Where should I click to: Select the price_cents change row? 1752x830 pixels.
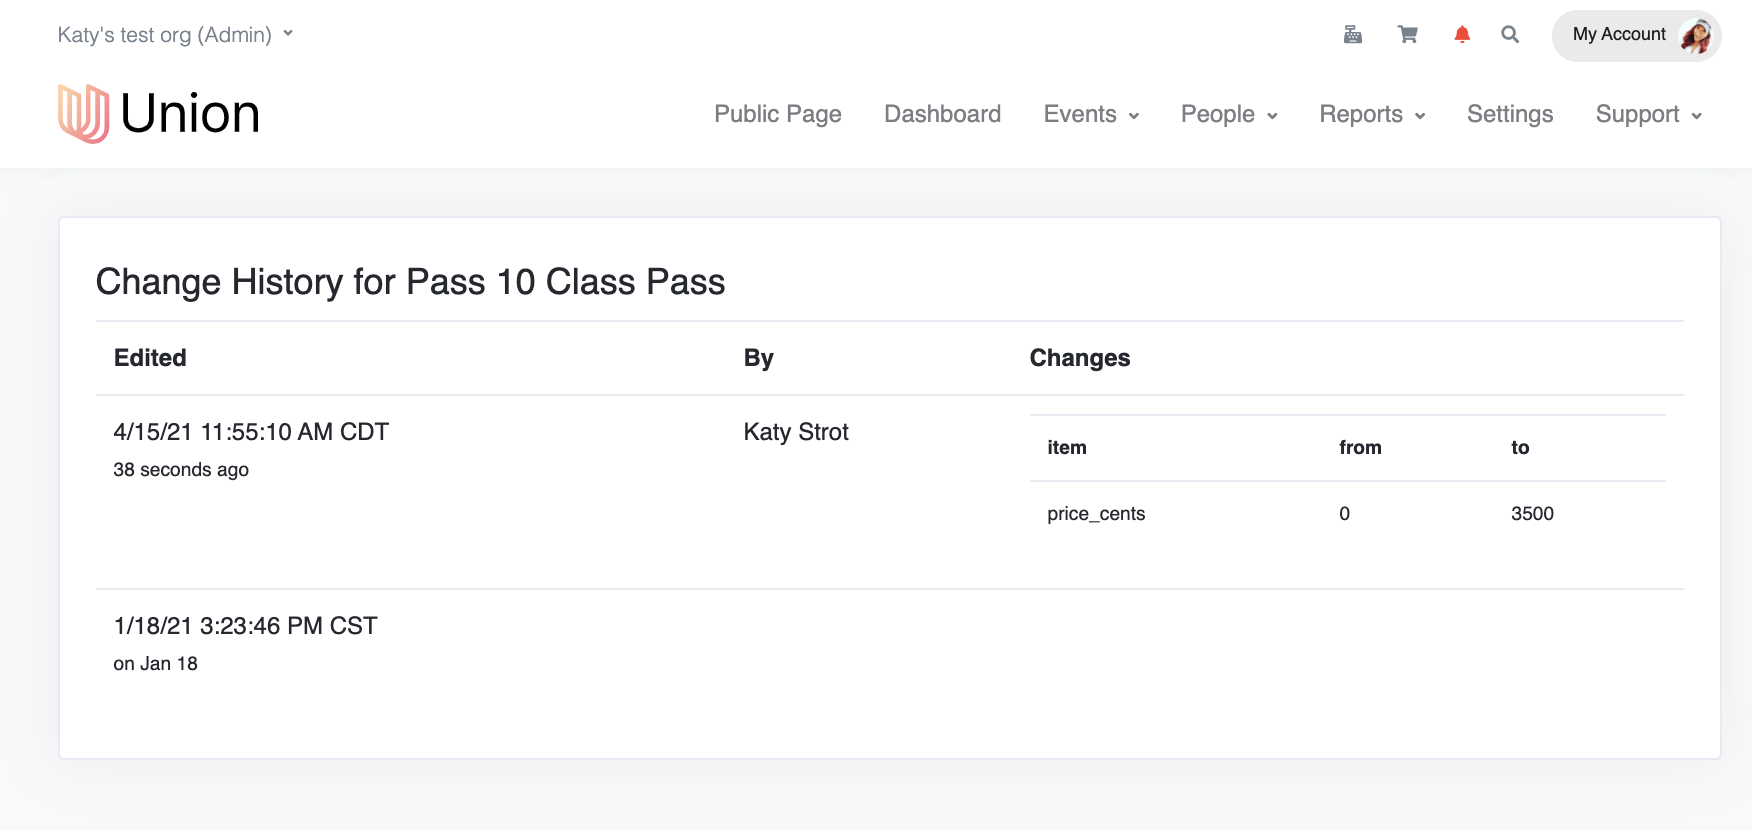(x=1348, y=514)
